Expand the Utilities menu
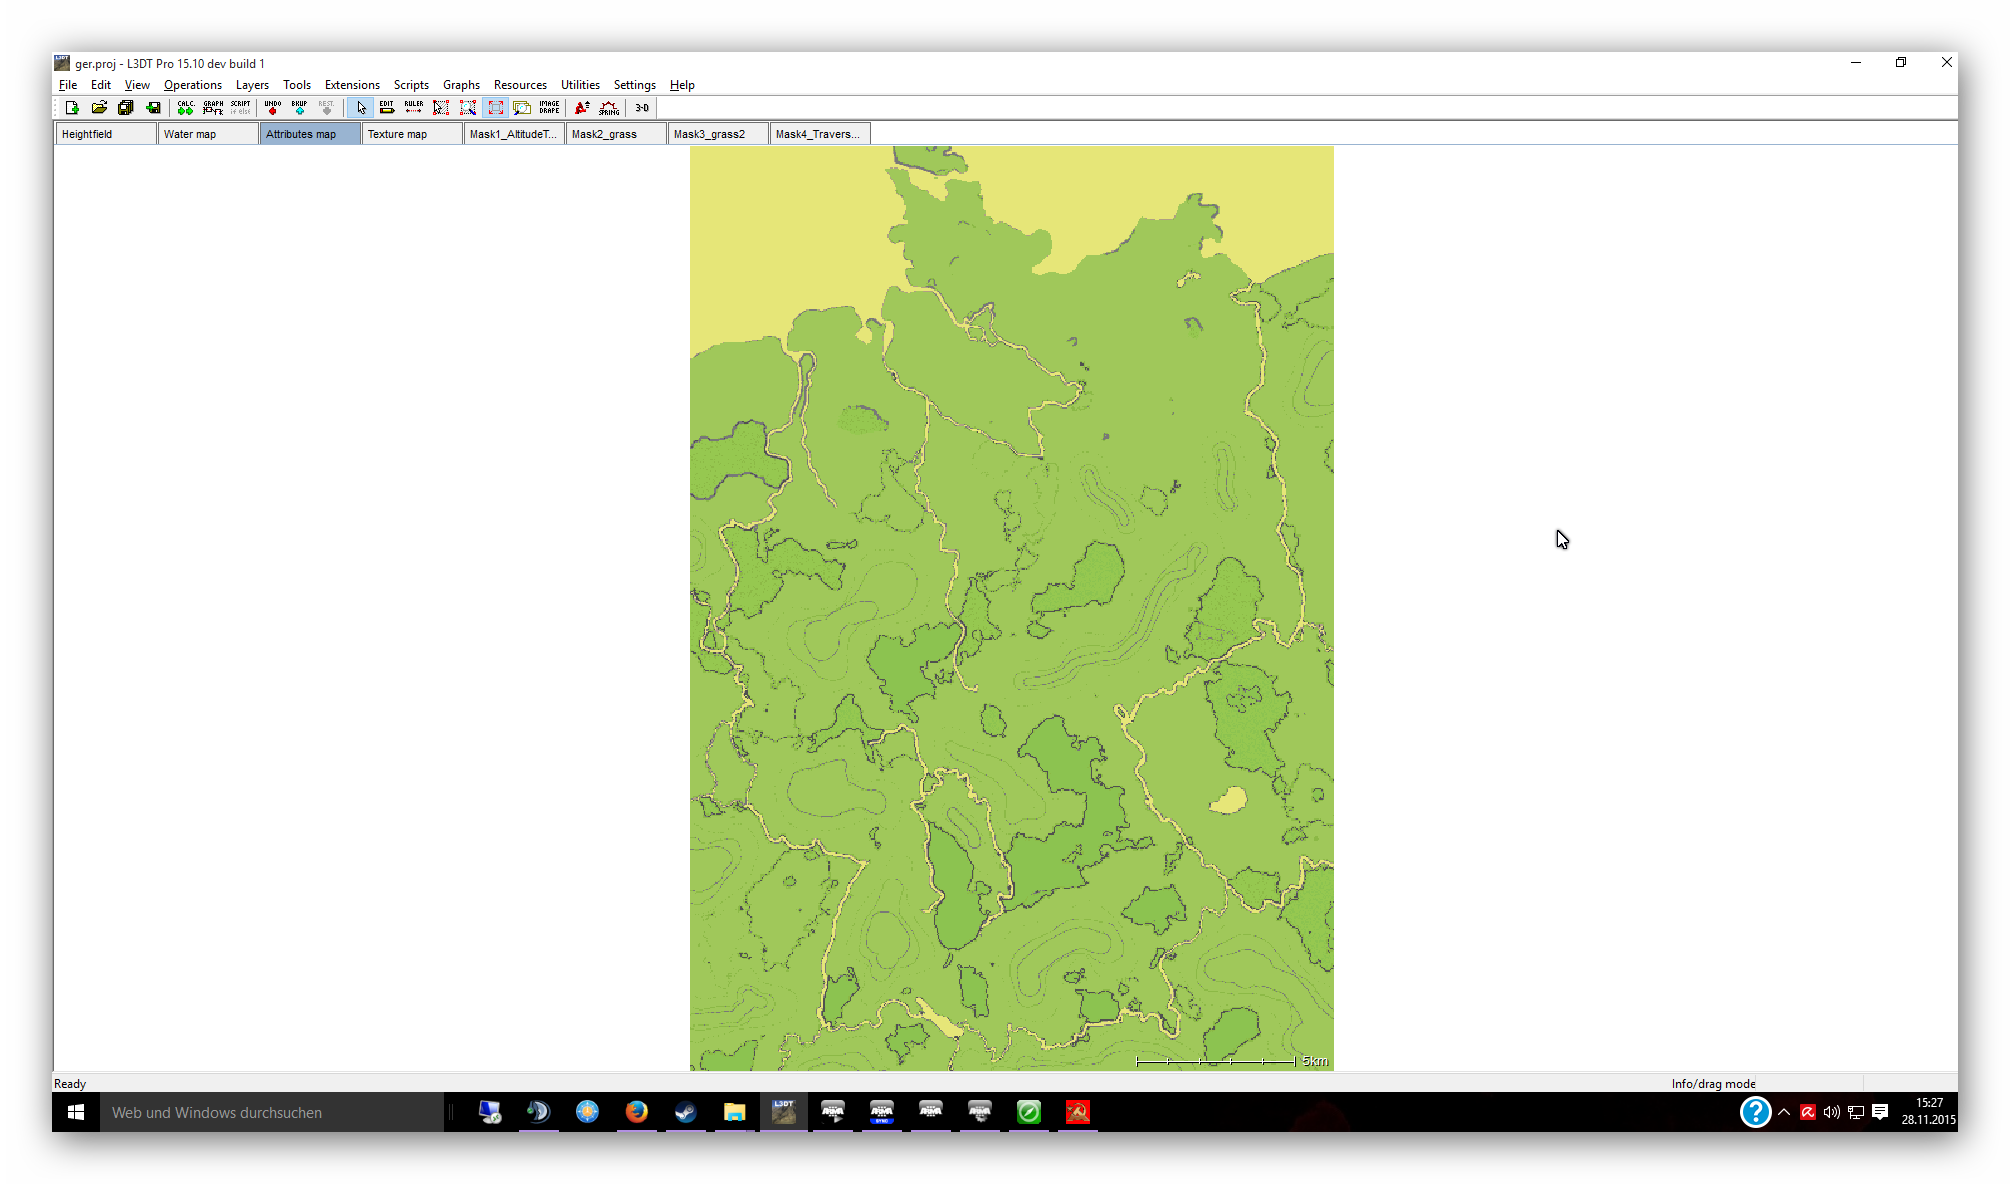The height and width of the screenshot is (1184, 2010). pos(580,85)
